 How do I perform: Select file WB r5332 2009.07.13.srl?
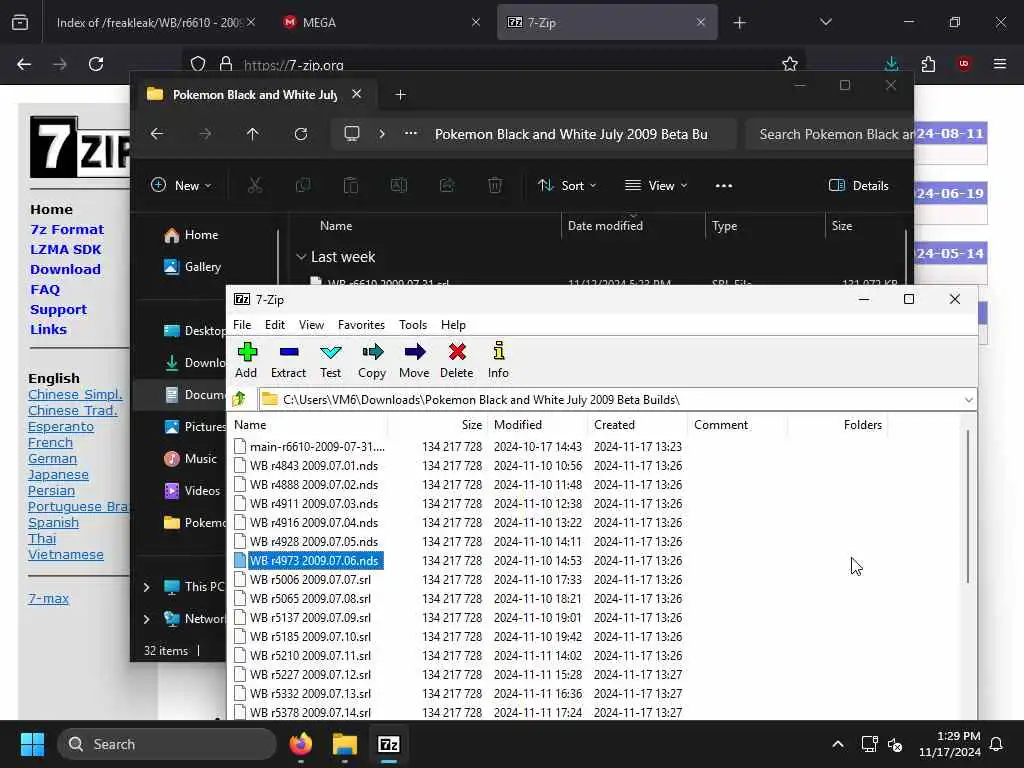point(310,694)
